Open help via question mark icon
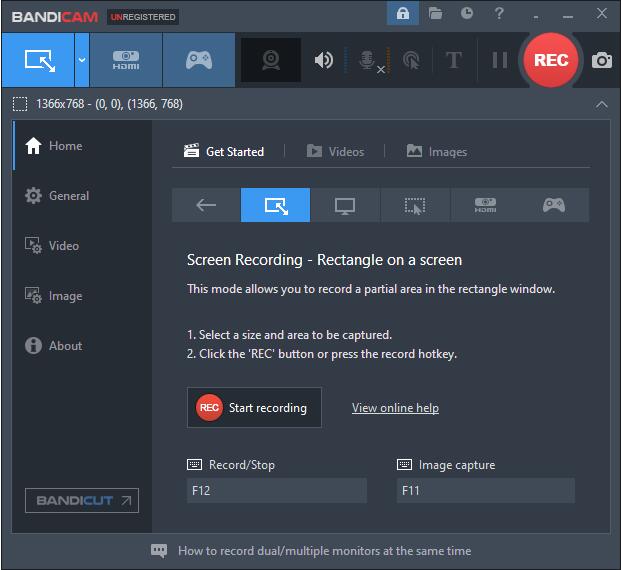622x570 pixels. 499,13
